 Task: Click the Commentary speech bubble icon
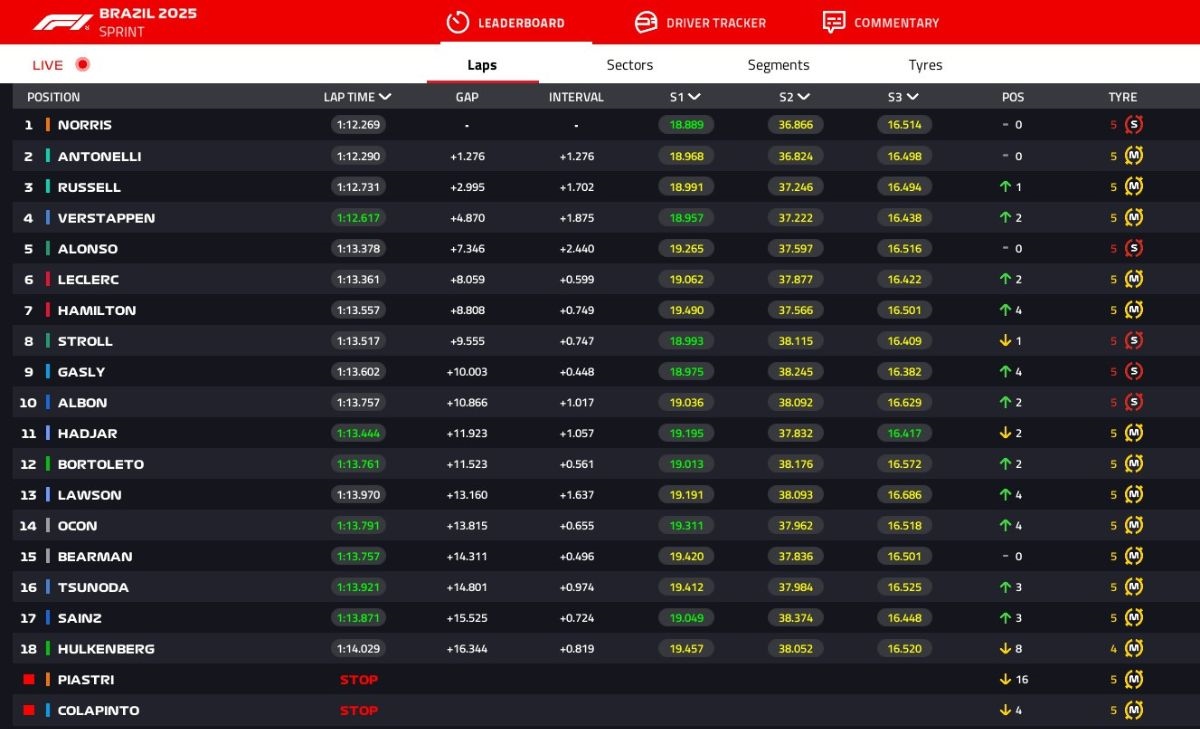[x=833, y=22]
